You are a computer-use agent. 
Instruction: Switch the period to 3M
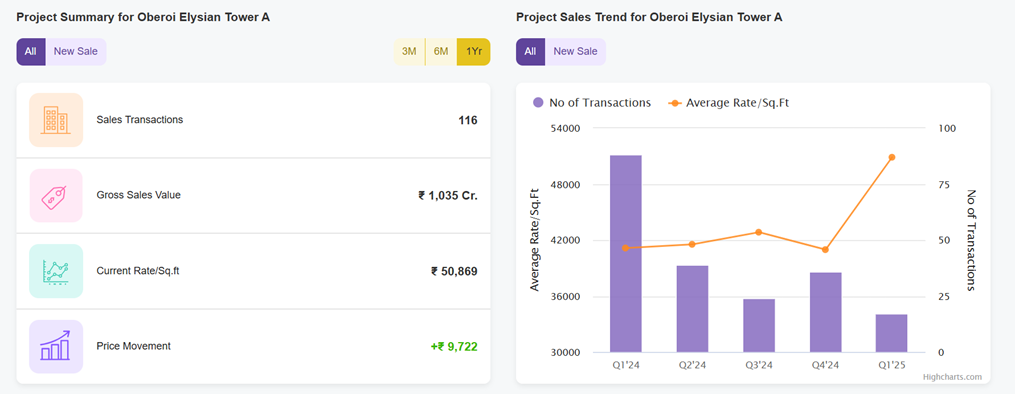409,52
